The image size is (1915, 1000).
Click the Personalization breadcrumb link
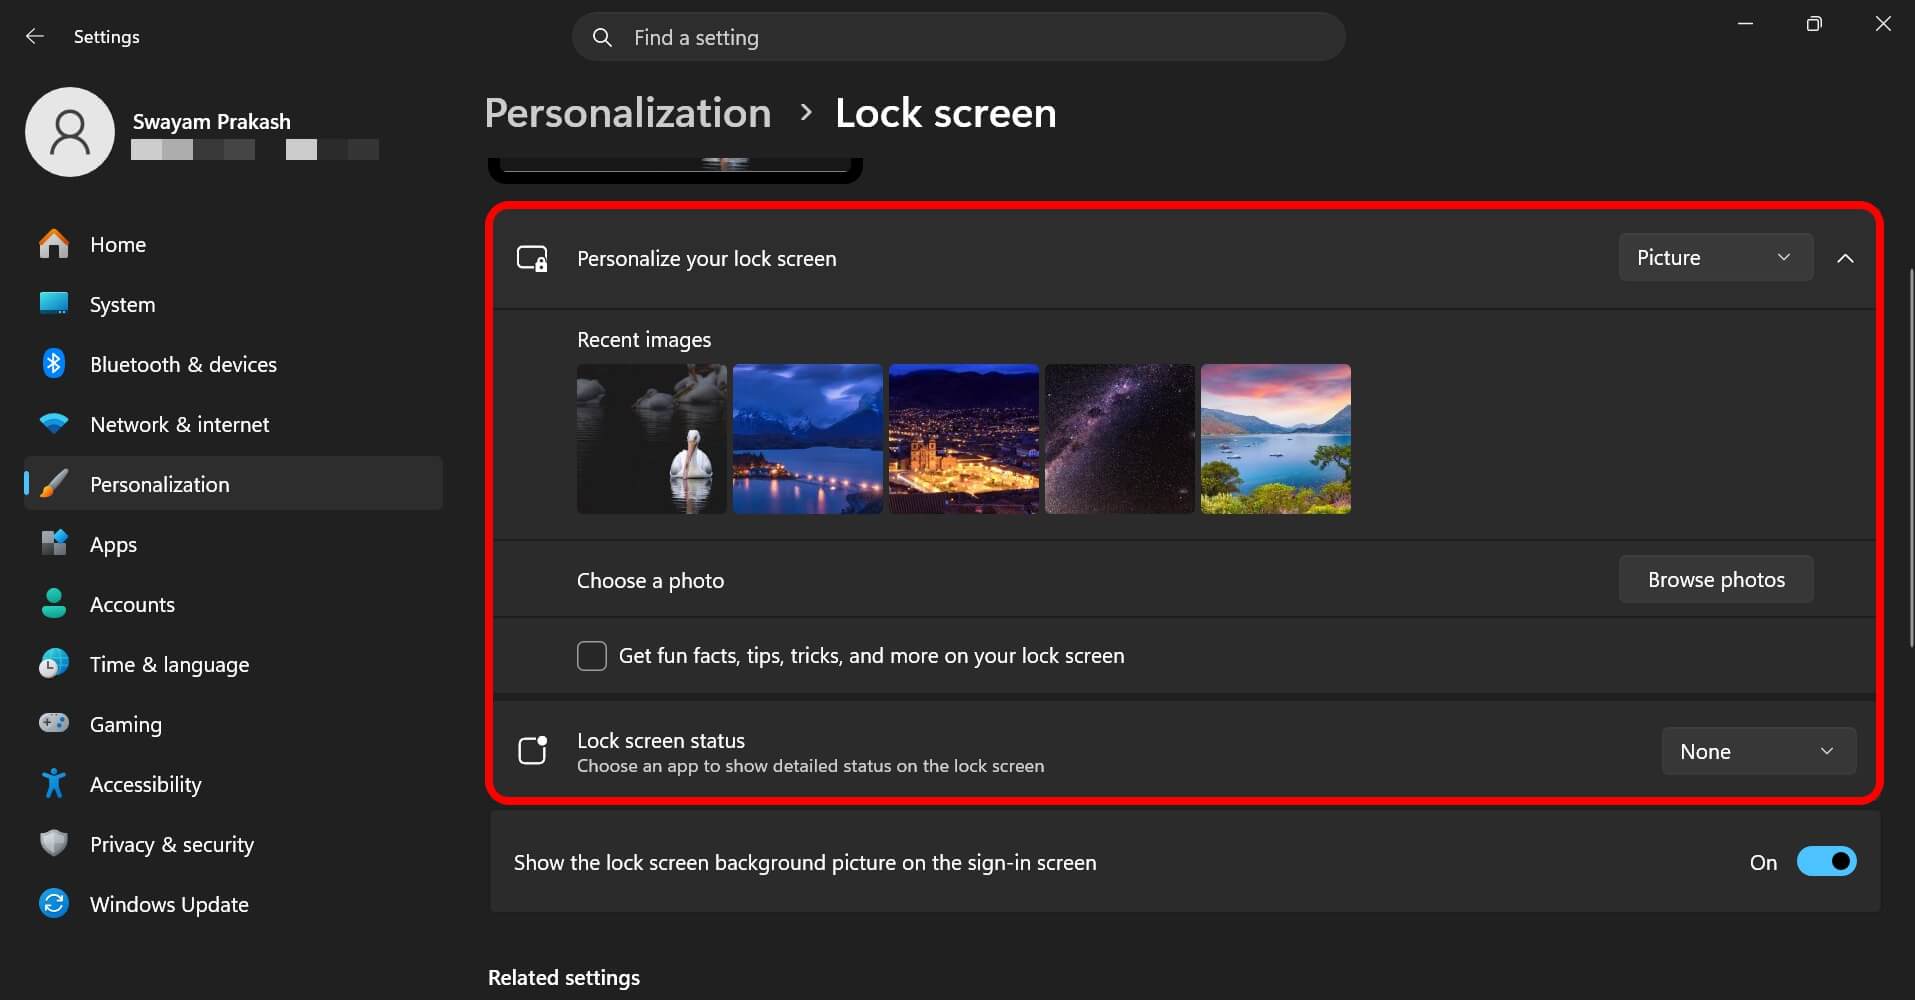[627, 112]
